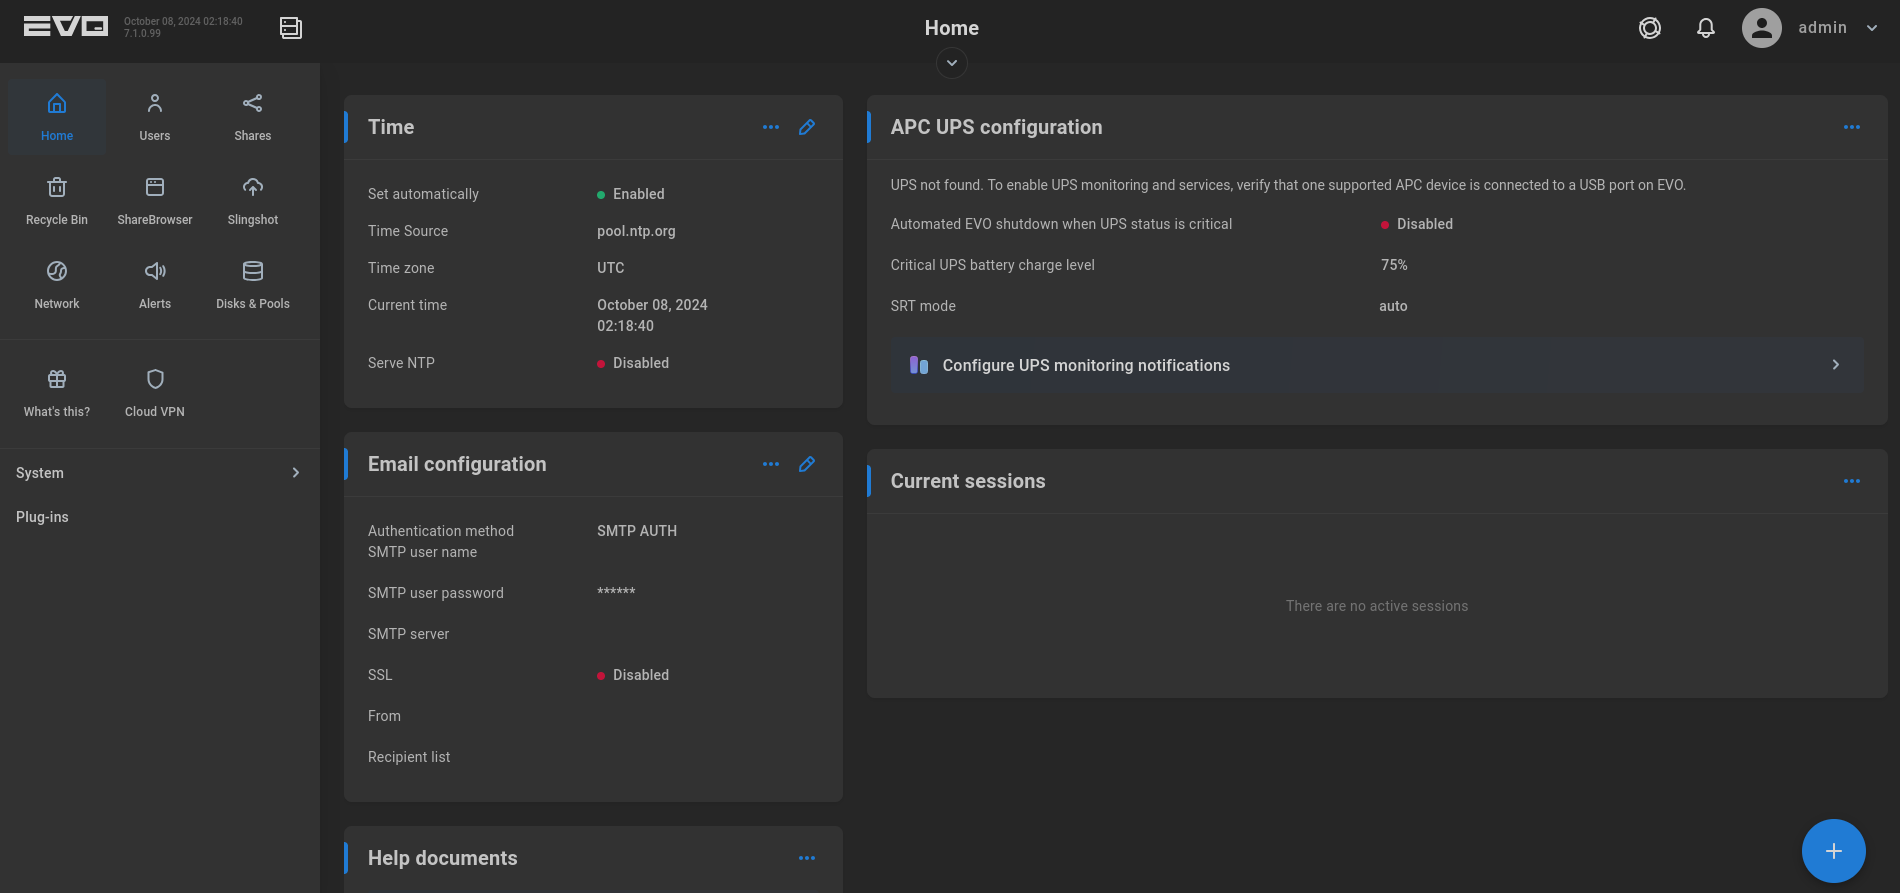Click the admin username label
The height and width of the screenshot is (893, 1900).
coord(1822,28)
